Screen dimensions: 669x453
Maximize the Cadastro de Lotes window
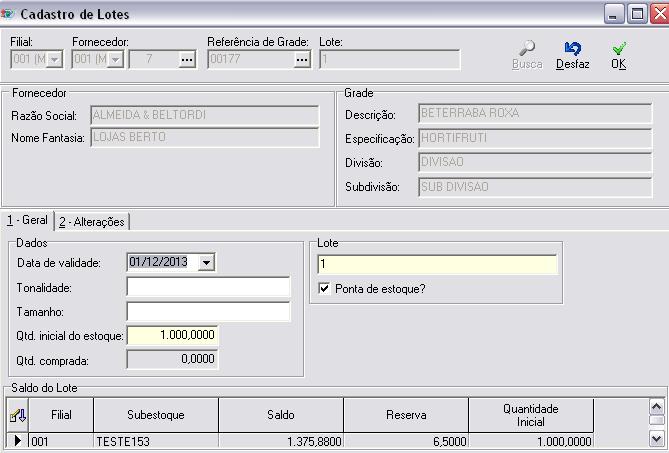(637, 14)
